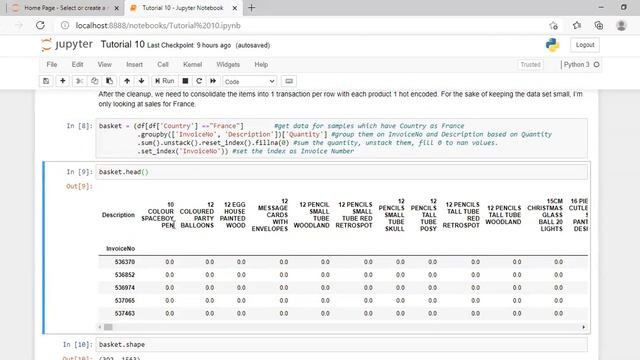Click the 15CM CHRISTMAS GLASS BALL 20 LIGHTS header
Image resolution: width=640 pixels, height=360 pixels.
545,215
